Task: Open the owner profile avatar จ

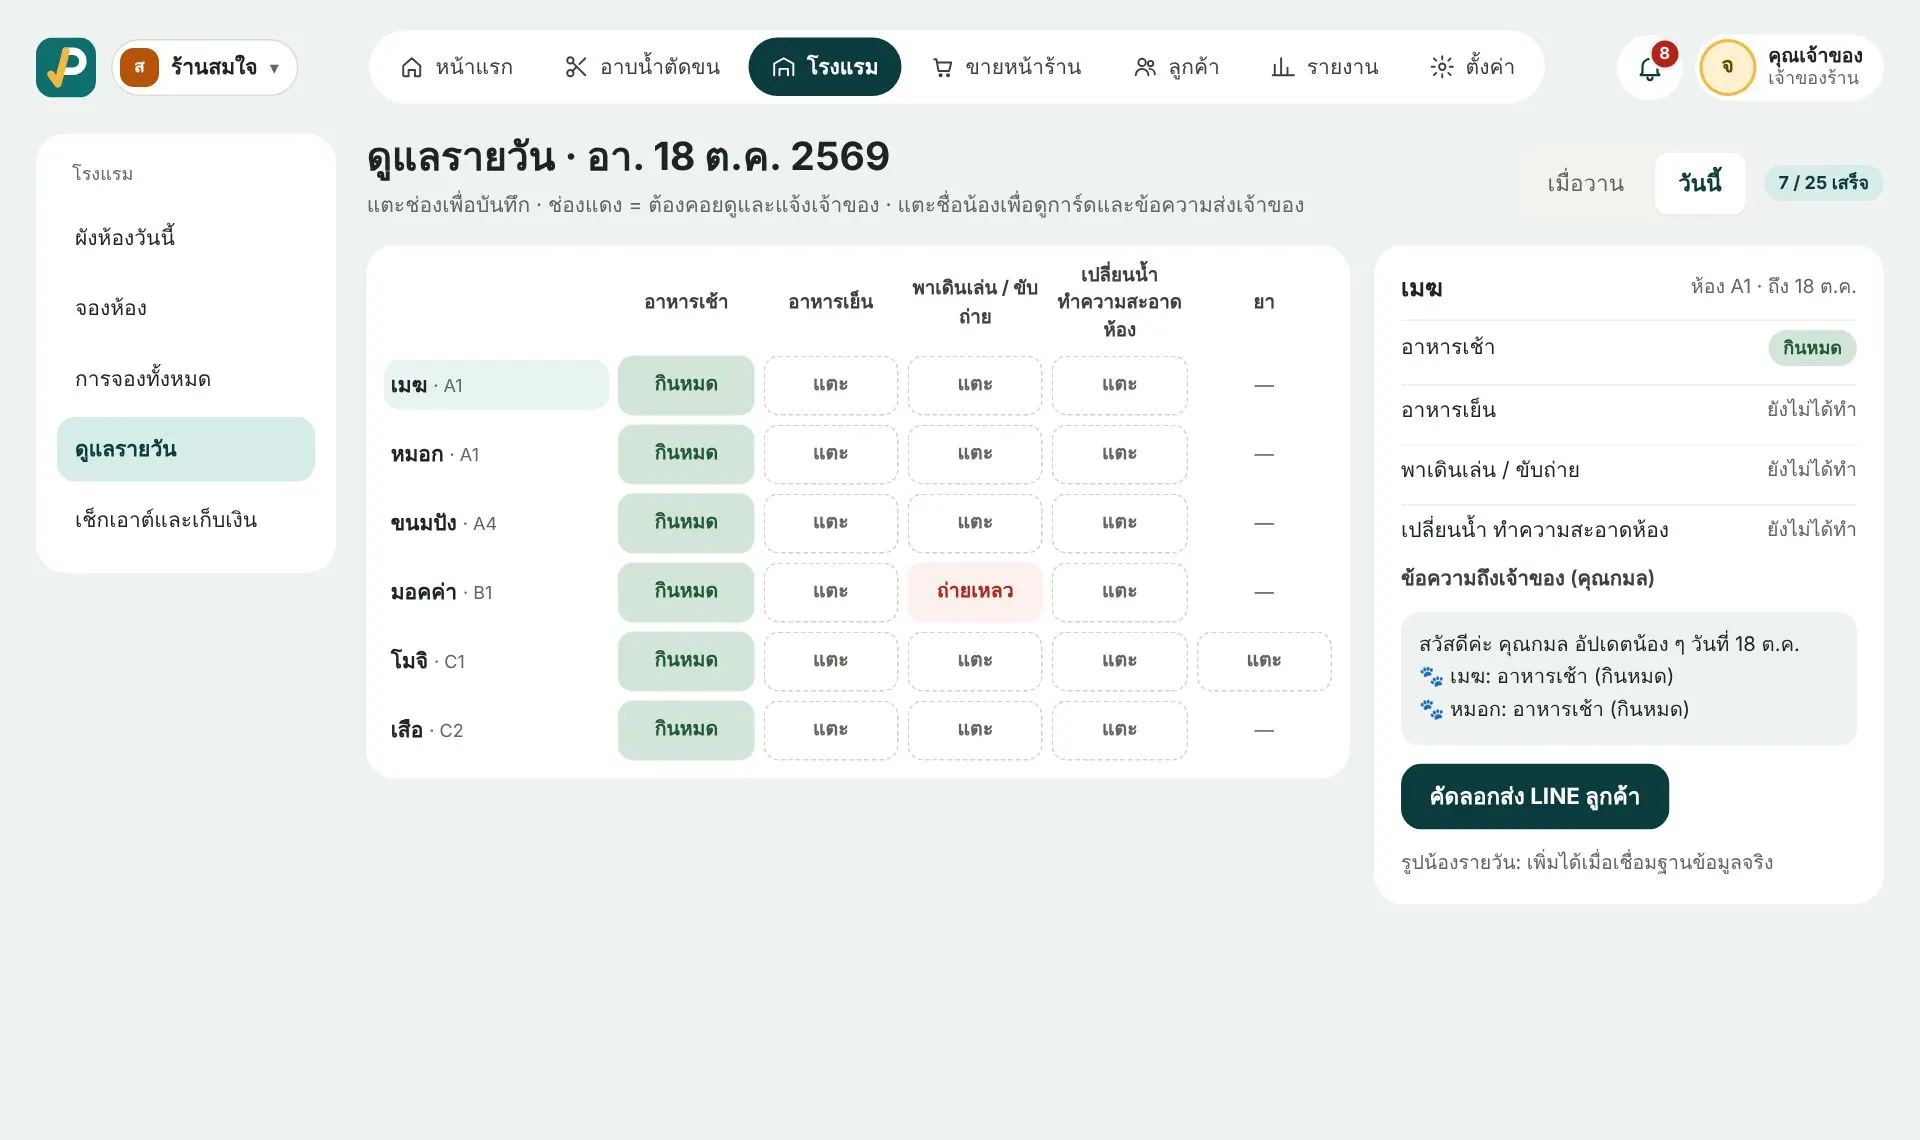Action: [x=1727, y=67]
